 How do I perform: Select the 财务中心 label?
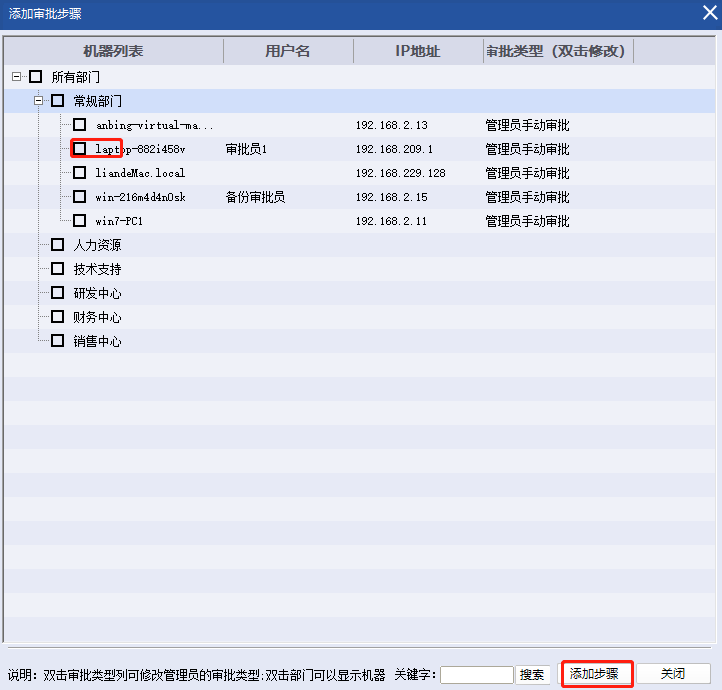click(98, 317)
